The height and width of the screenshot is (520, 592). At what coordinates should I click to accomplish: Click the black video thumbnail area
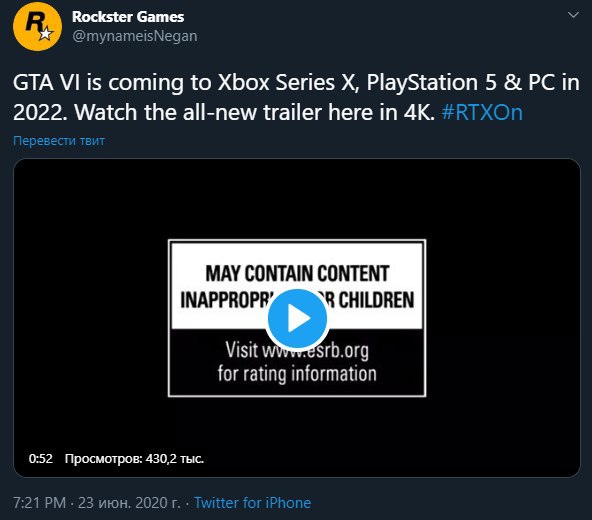click(297, 318)
